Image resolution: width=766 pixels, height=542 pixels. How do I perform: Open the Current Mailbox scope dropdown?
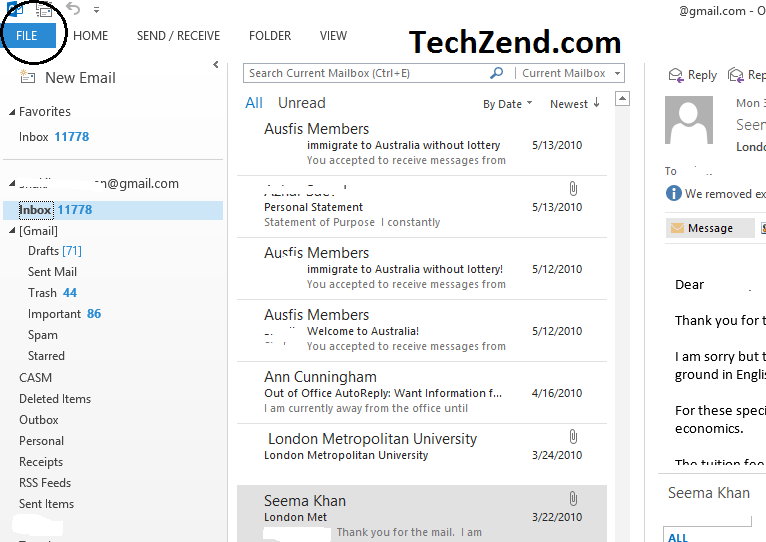pyautogui.click(x=571, y=73)
